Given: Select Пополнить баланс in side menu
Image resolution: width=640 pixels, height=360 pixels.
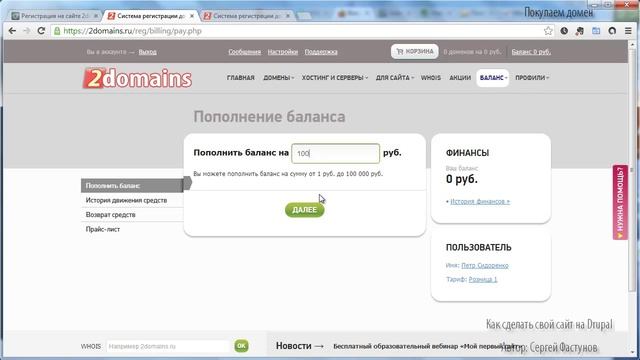Looking at the screenshot, I should point(132,186).
